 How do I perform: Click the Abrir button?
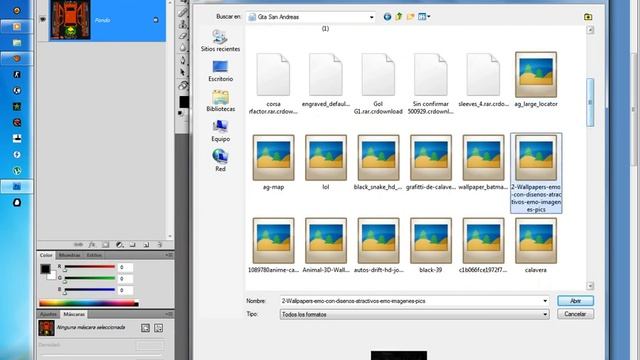coord(576,301)
